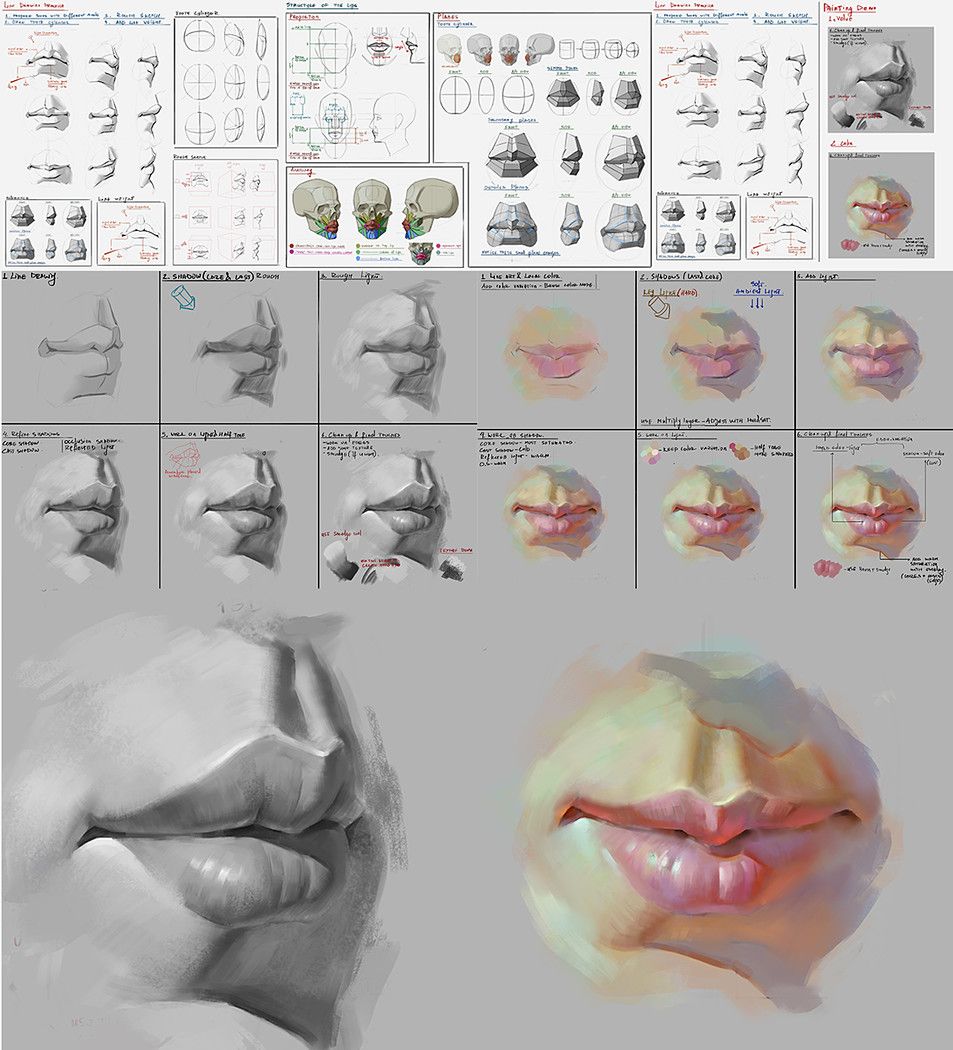953x1050 pixels.
Task: Click the 'Structure of the Lips' heading
Action: point(320,6)
